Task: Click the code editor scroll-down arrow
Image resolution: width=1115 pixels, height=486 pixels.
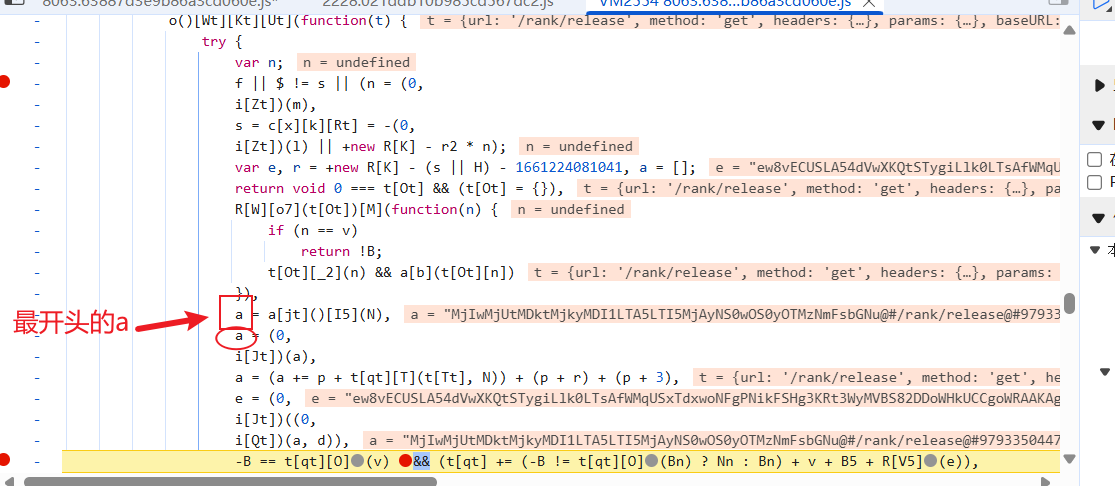Action: (x=1069, y=459)
